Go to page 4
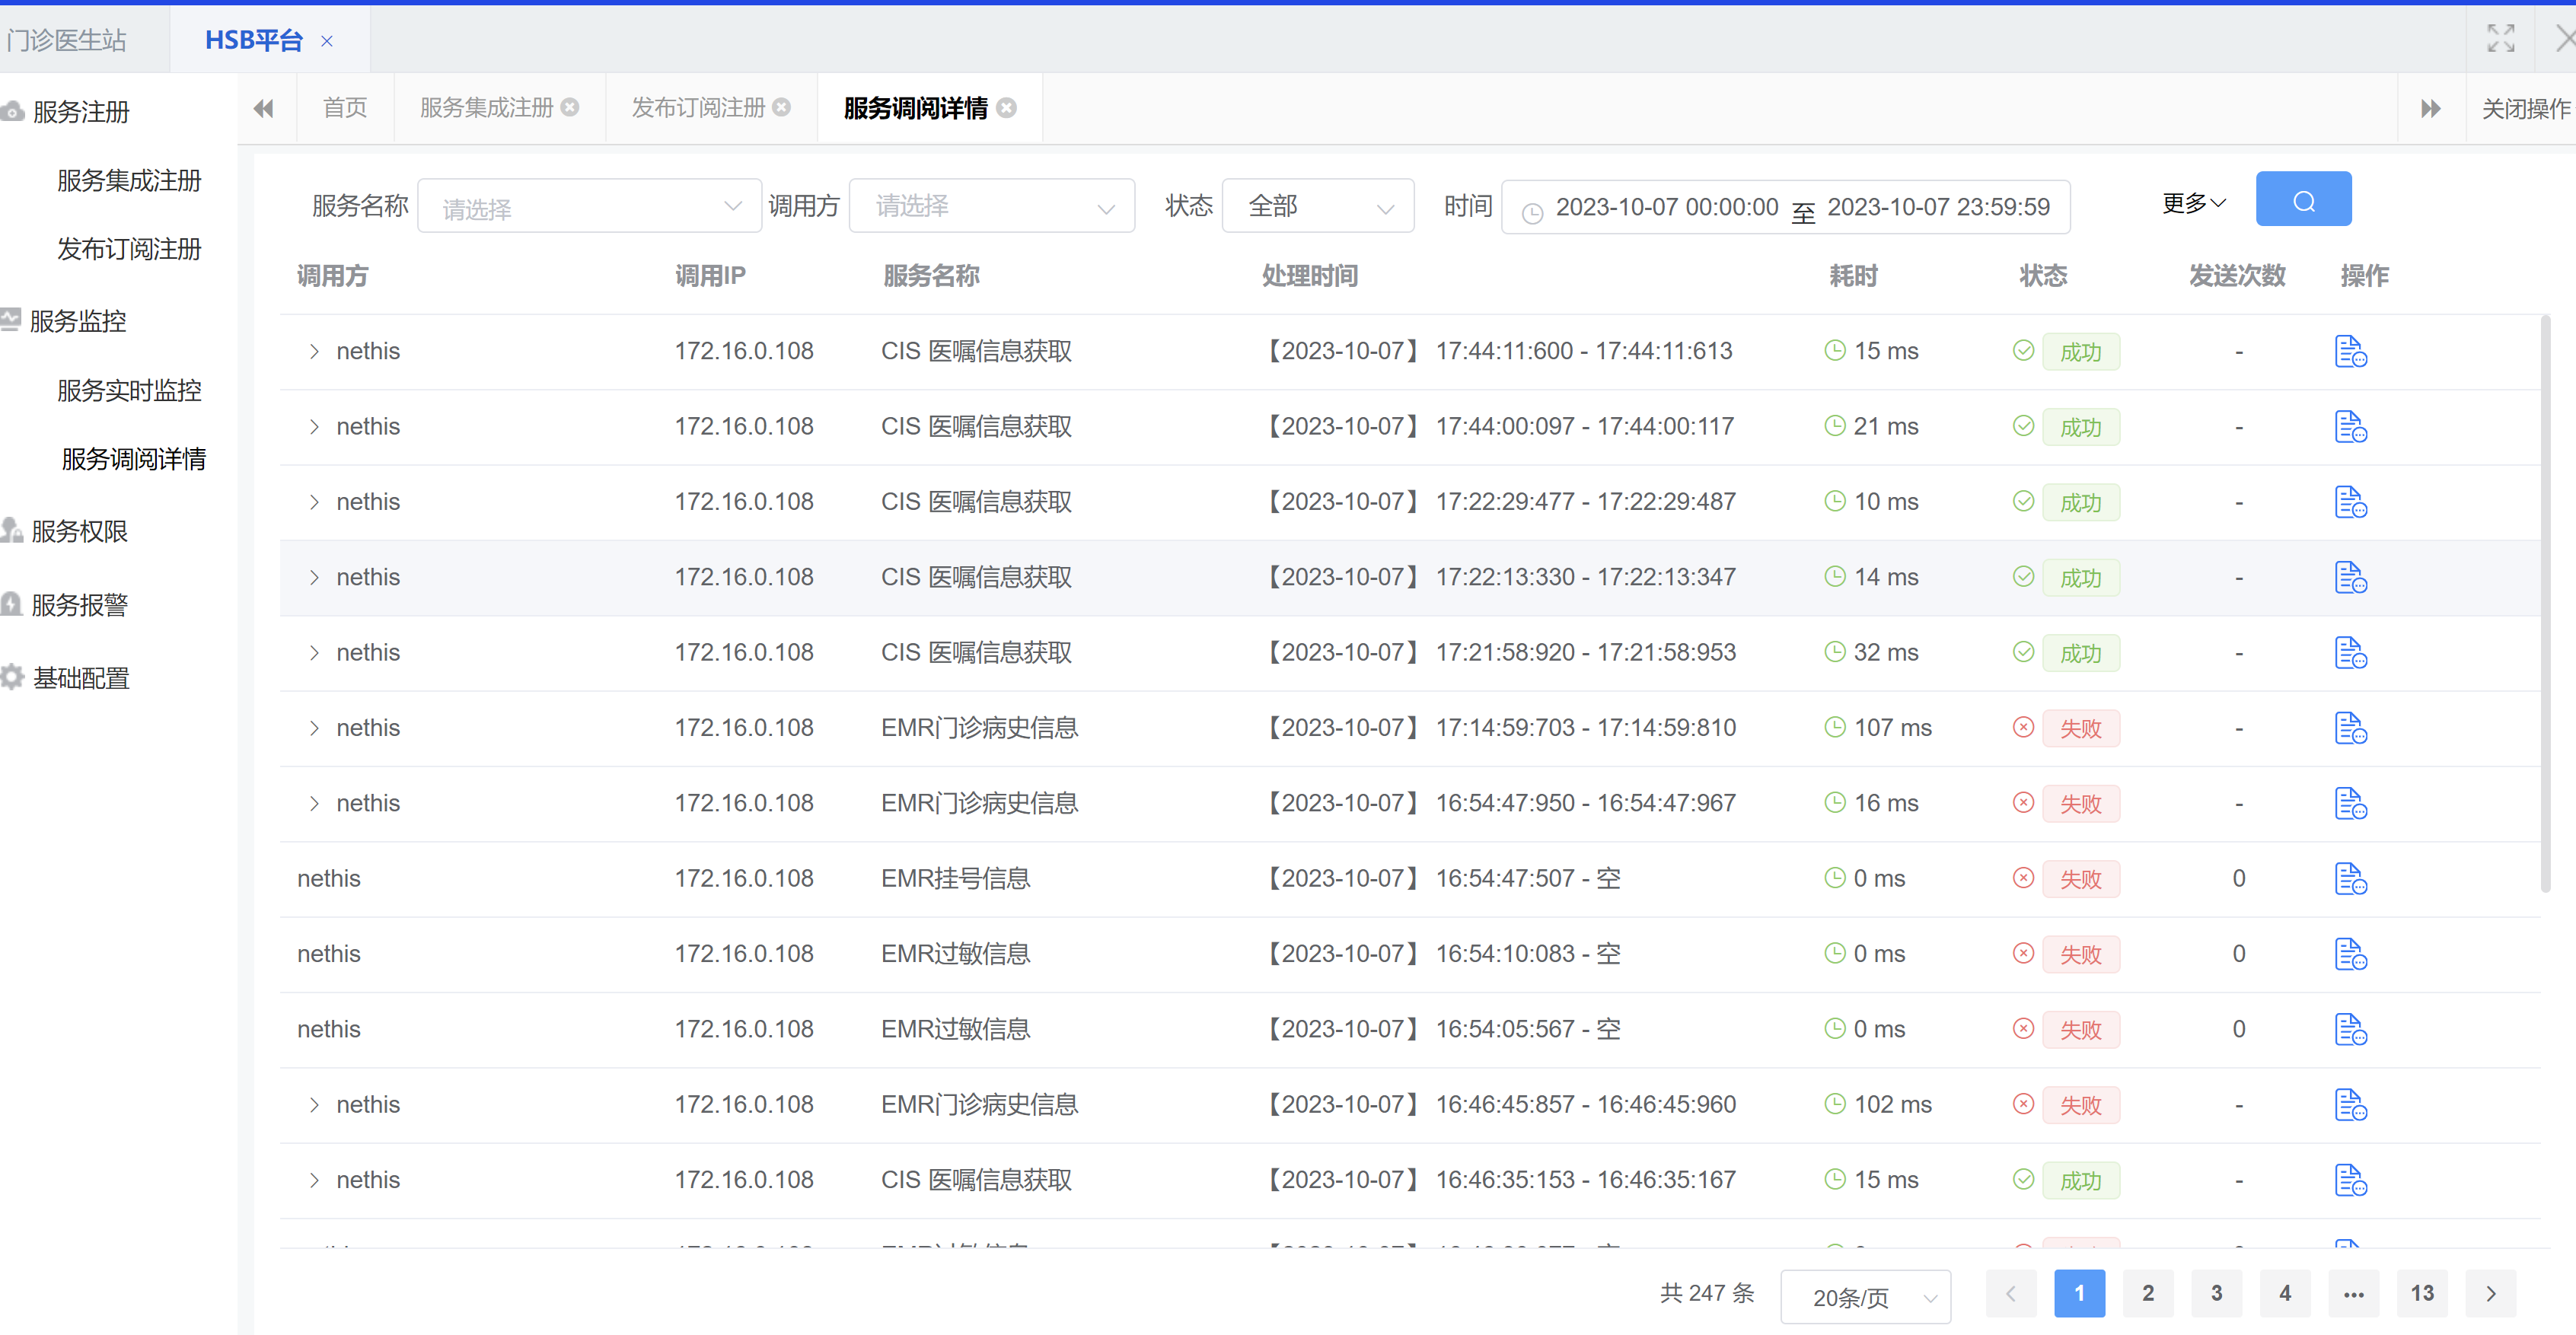This screenshot has height=1335, width=2576. pos(2285,1294)
